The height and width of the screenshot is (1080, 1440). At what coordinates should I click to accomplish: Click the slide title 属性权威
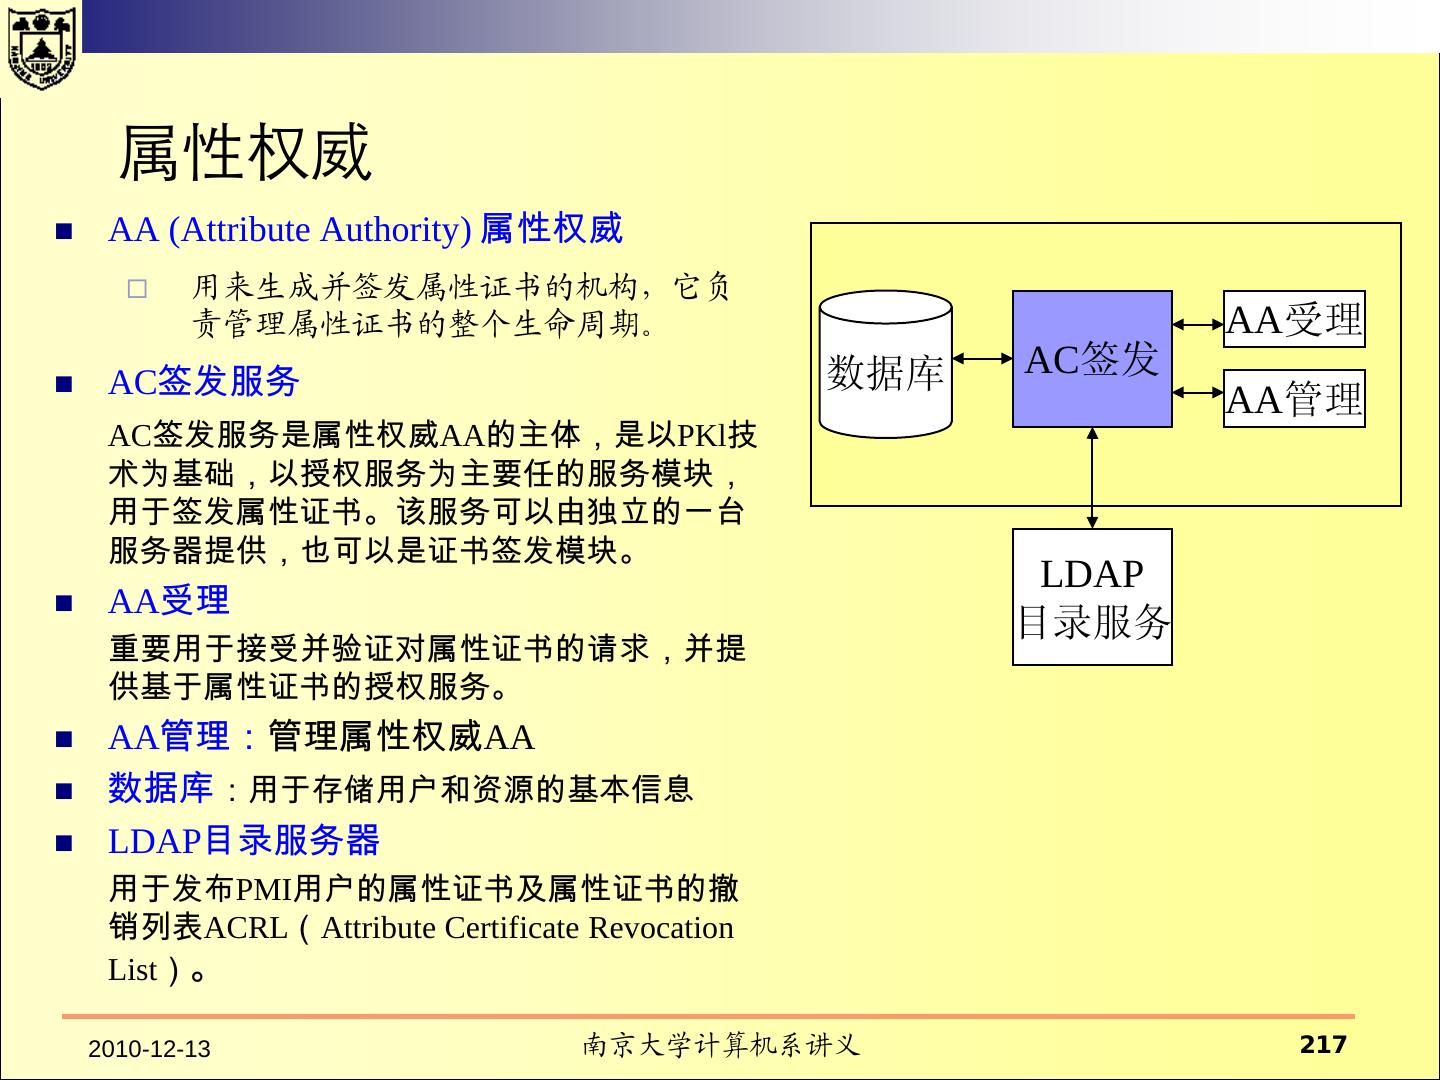pos(245,153)
